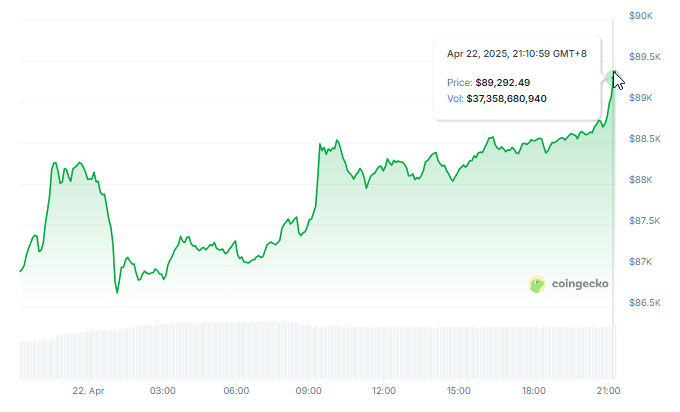Click the tooltip date Apr 22, 2025
This screenshot has height=412, width=680.
tap(478, 52)
